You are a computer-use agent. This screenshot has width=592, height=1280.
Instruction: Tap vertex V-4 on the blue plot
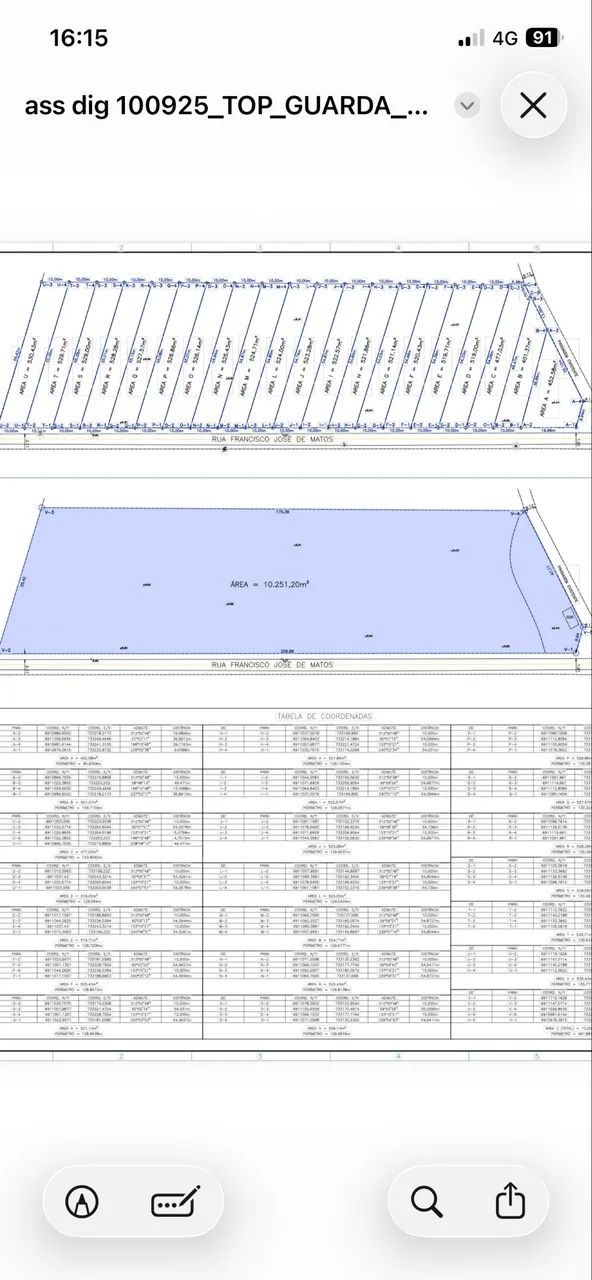(515, 513)
